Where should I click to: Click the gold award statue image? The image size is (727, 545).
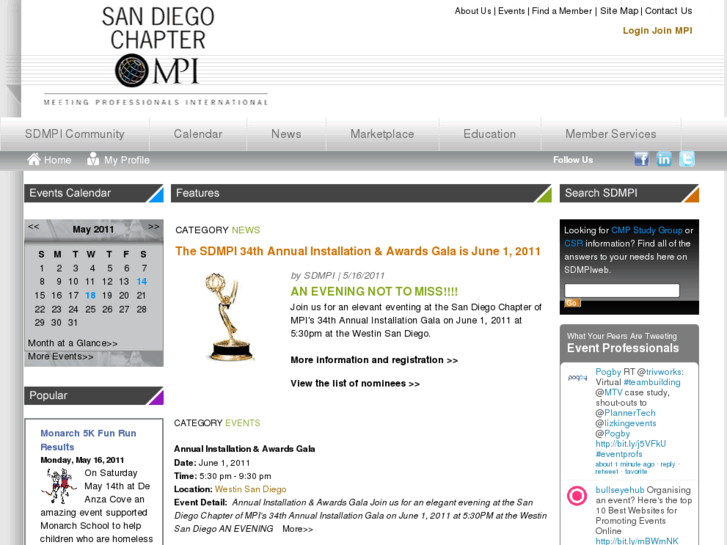click(x=229, y=317)
